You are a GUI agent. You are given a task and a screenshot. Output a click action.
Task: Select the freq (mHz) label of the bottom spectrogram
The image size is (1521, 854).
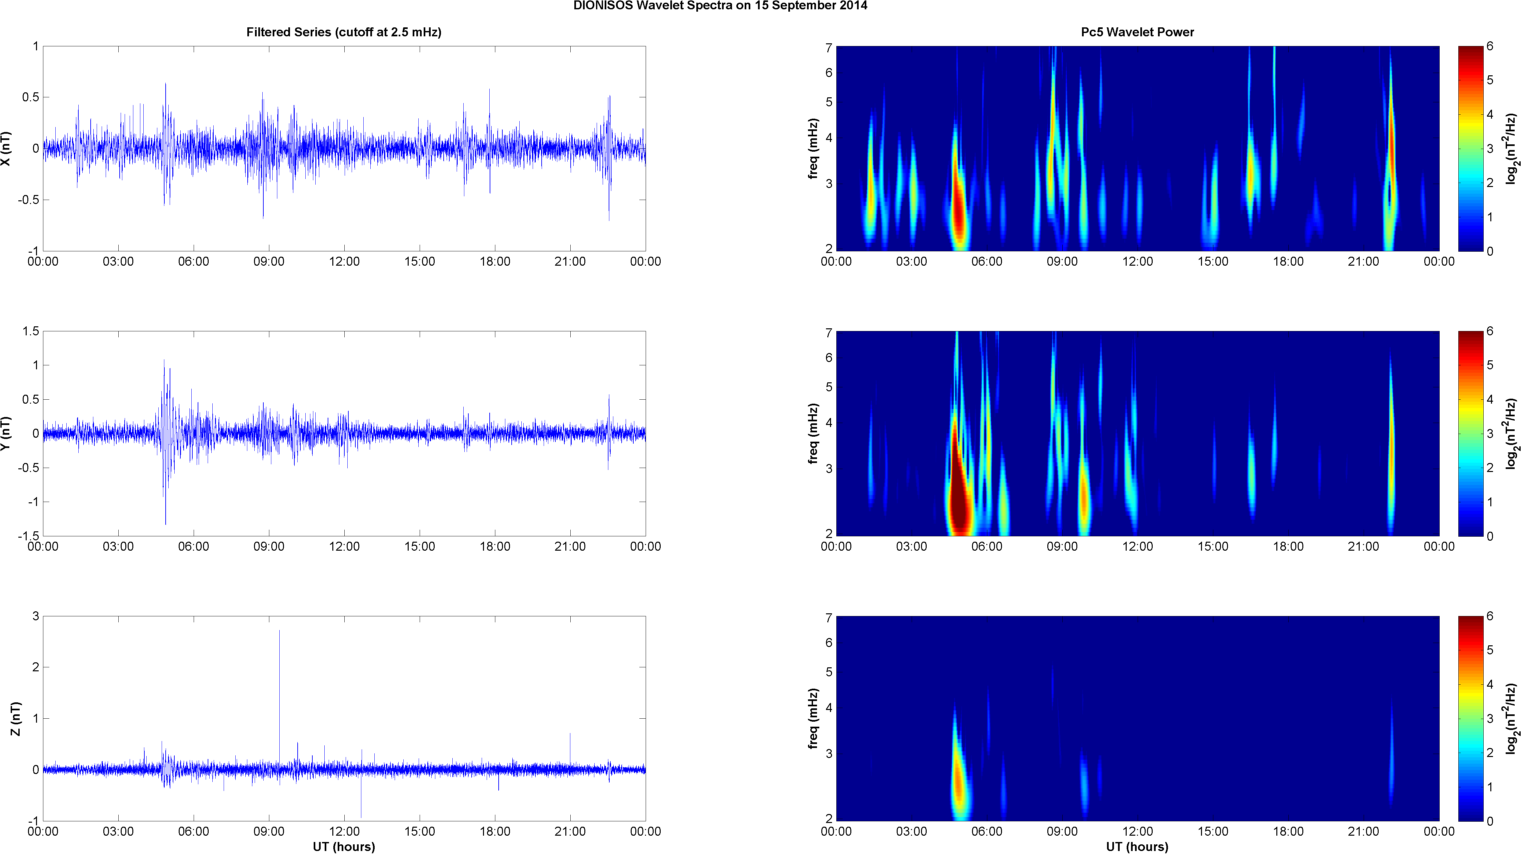click(x=814, y=718)
